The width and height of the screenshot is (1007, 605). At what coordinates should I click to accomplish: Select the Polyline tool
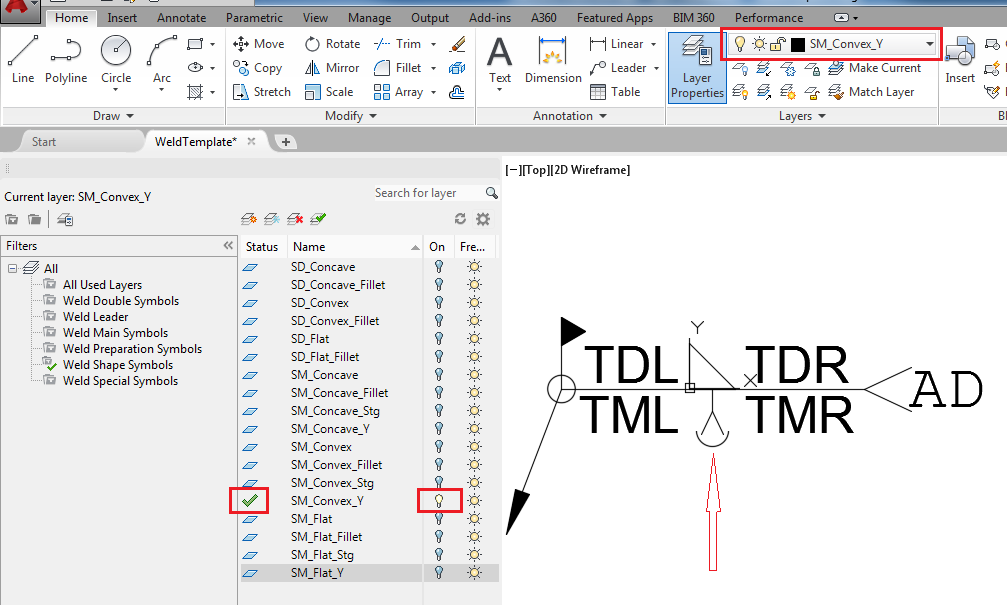[x=66, y=59]
